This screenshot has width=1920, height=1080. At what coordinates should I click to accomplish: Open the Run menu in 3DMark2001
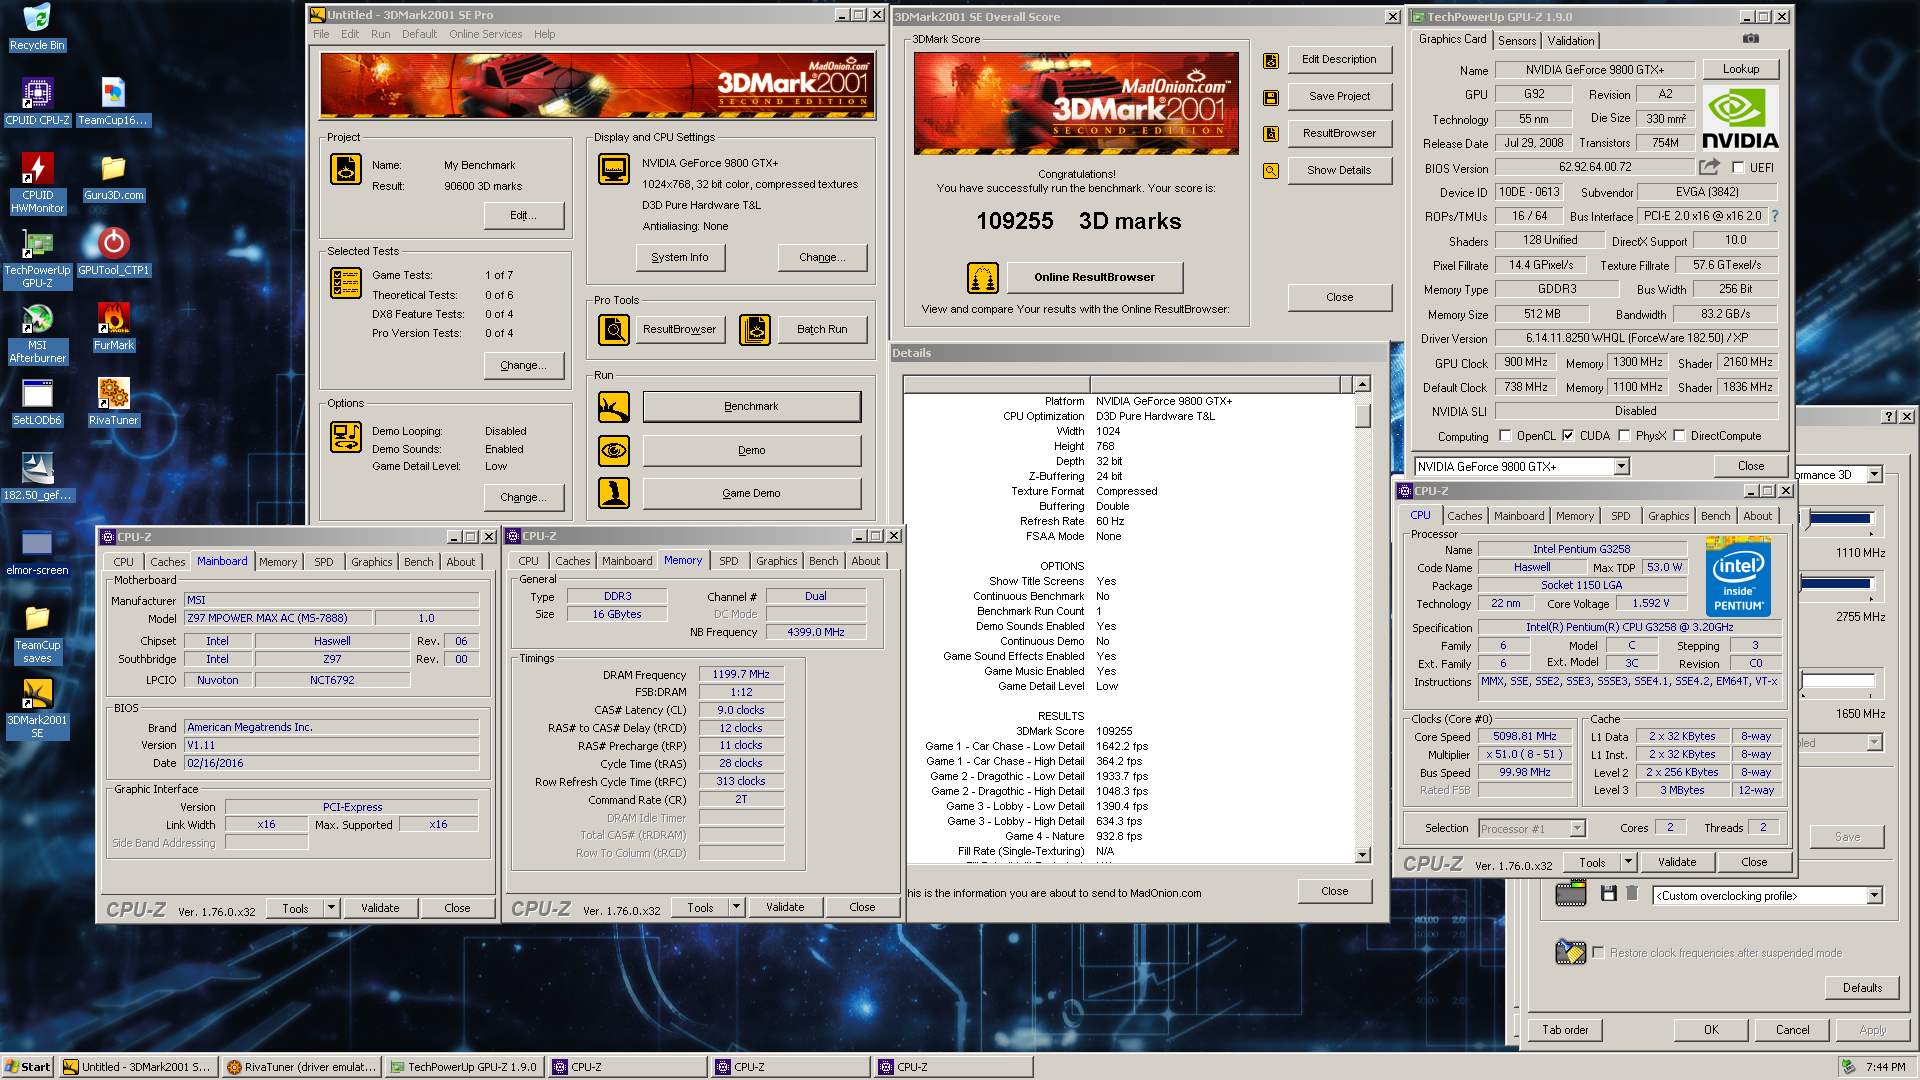380,34
